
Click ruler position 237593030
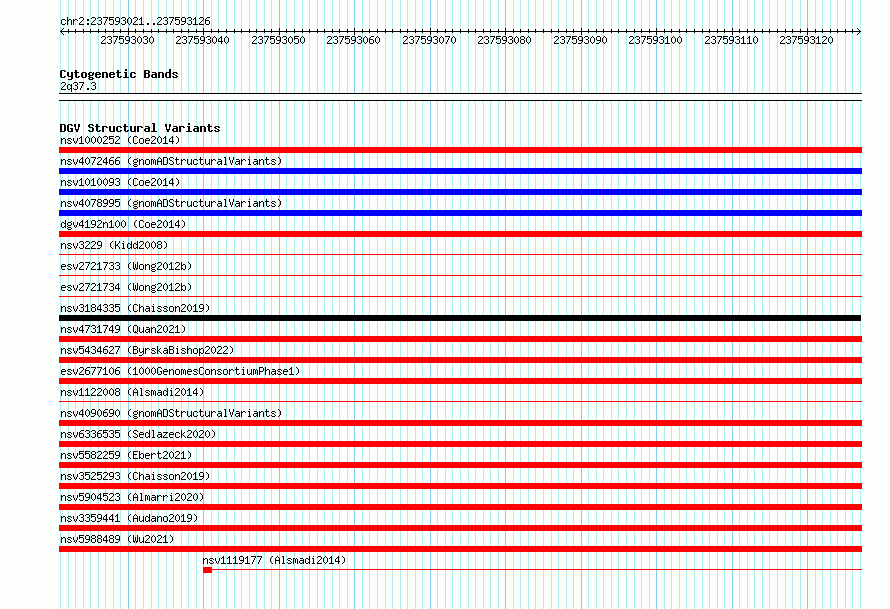click(x=127, y=40)
